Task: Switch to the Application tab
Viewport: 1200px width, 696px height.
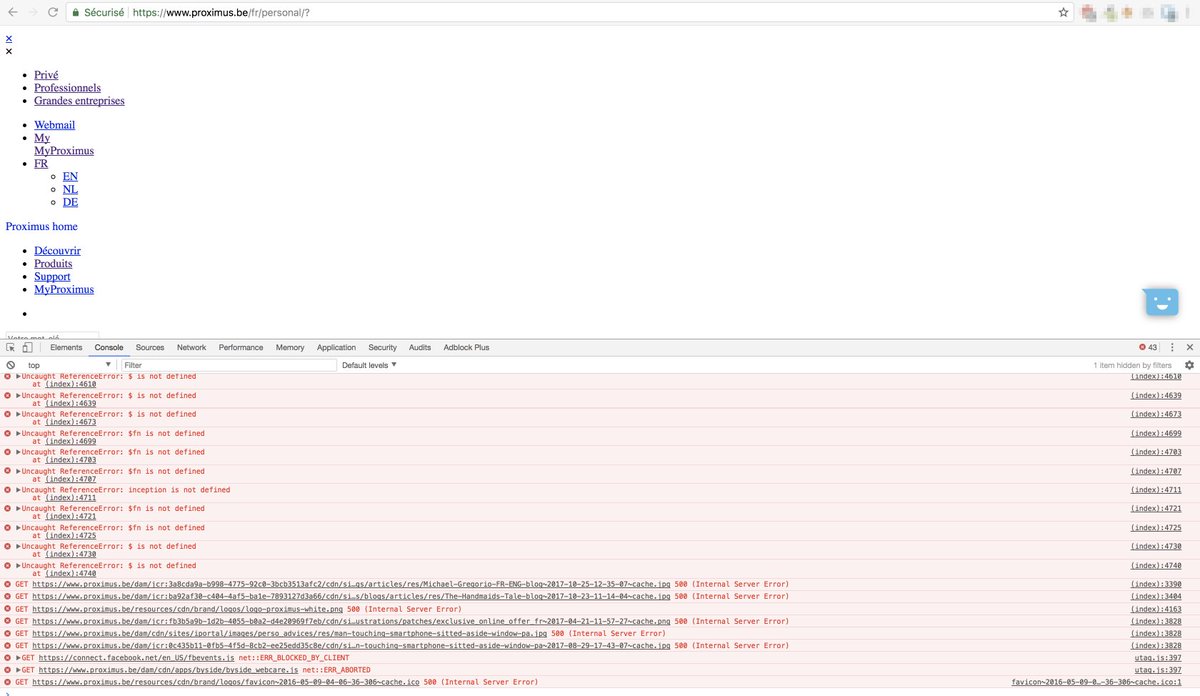Action: [336, 348]
